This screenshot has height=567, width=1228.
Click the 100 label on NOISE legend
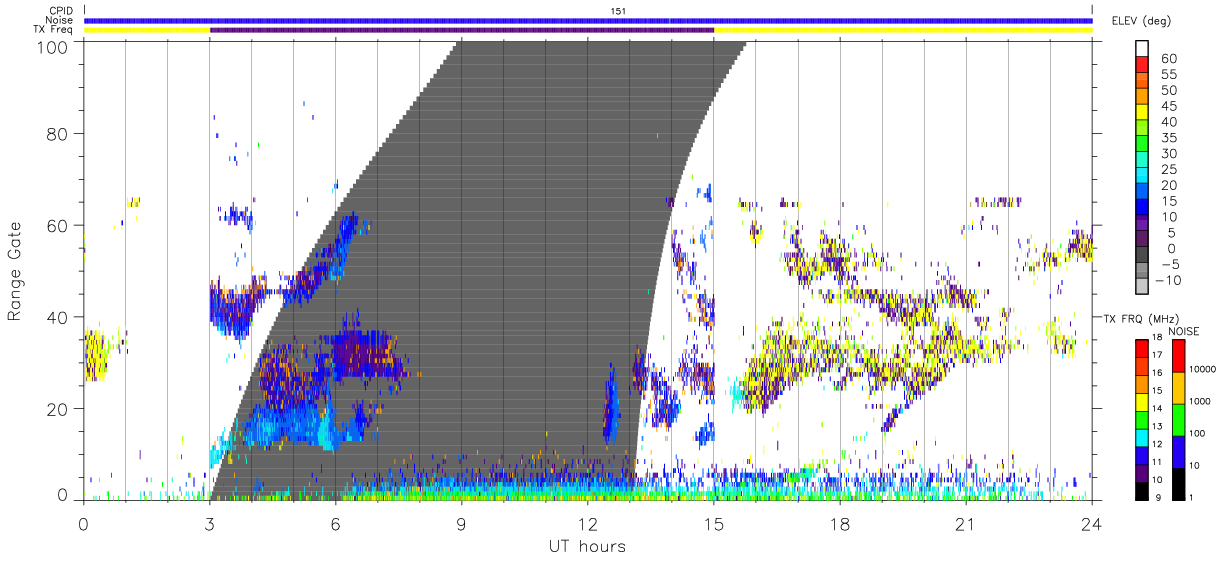point(1197,433)
